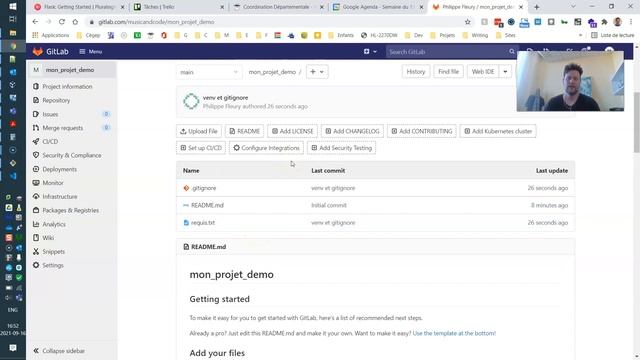Open a new browser tab
Viewport: 640px width, 360px height.
pyautogui.click(x=537, y=7)
